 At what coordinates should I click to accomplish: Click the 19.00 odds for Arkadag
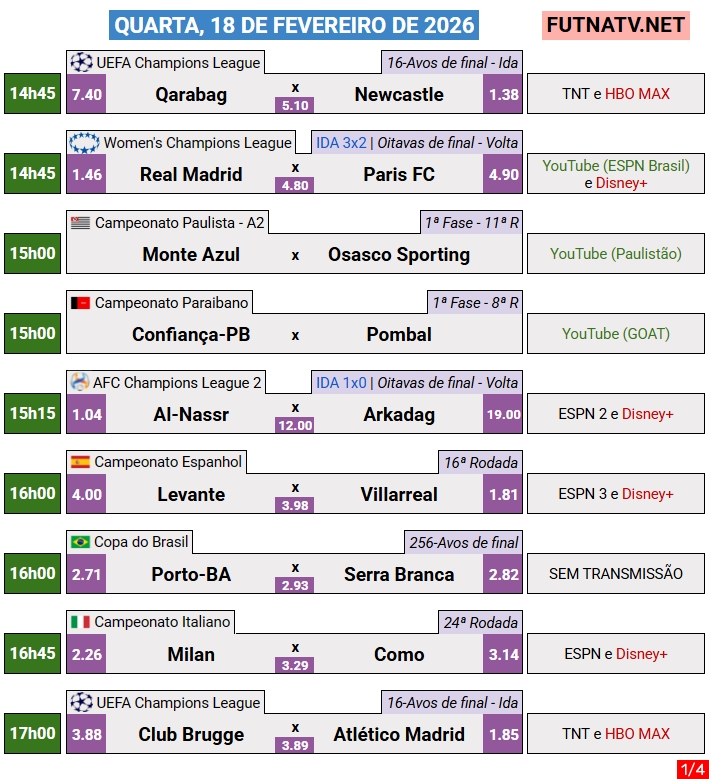(503, 414)
